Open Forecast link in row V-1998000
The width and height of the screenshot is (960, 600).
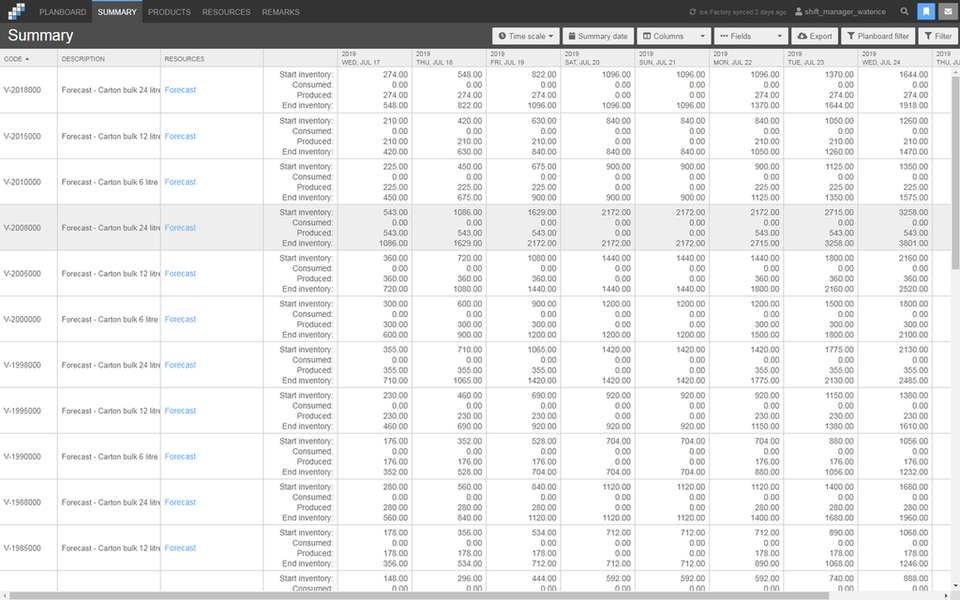180,365
